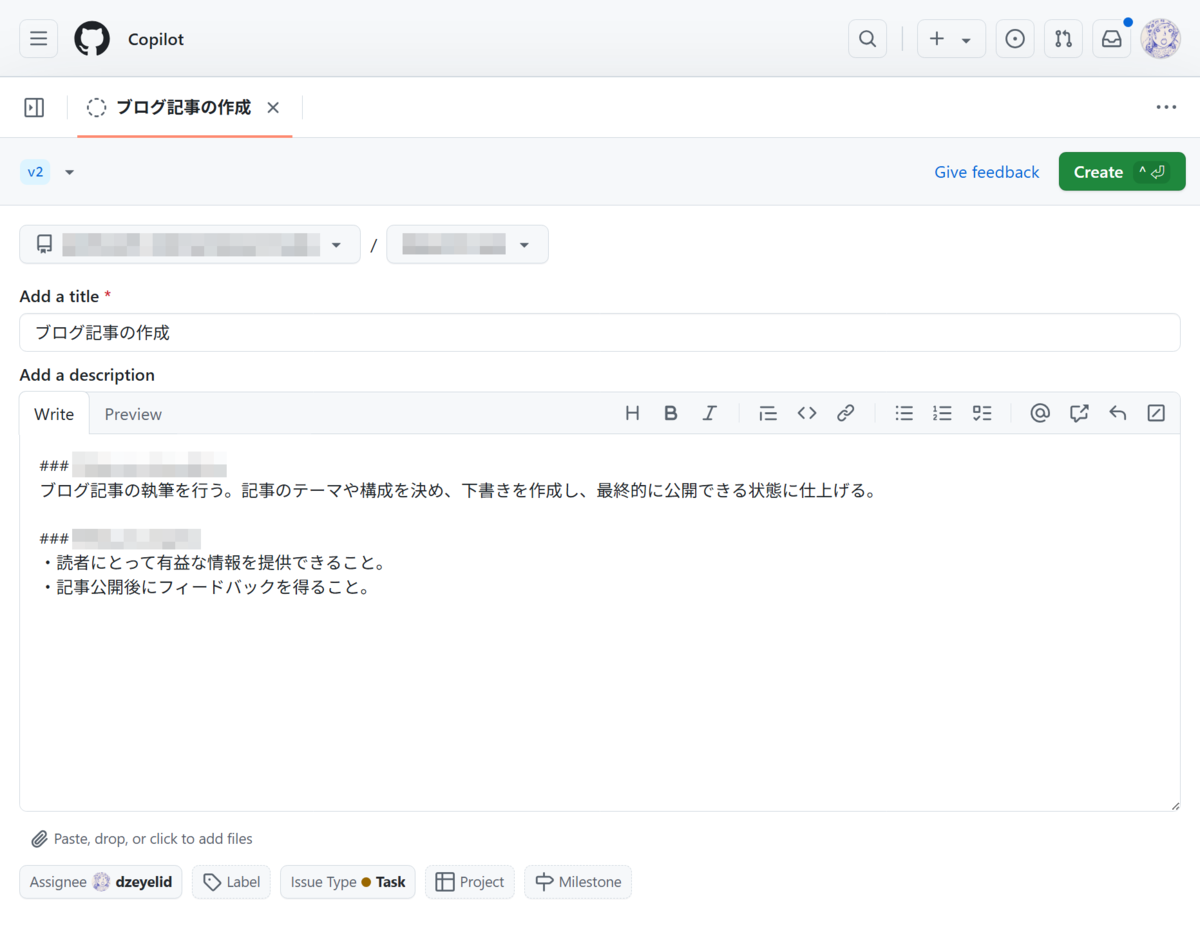The image size is (1200, 925).
Task: Click the slash commands icon
Action: point(1157,413)
